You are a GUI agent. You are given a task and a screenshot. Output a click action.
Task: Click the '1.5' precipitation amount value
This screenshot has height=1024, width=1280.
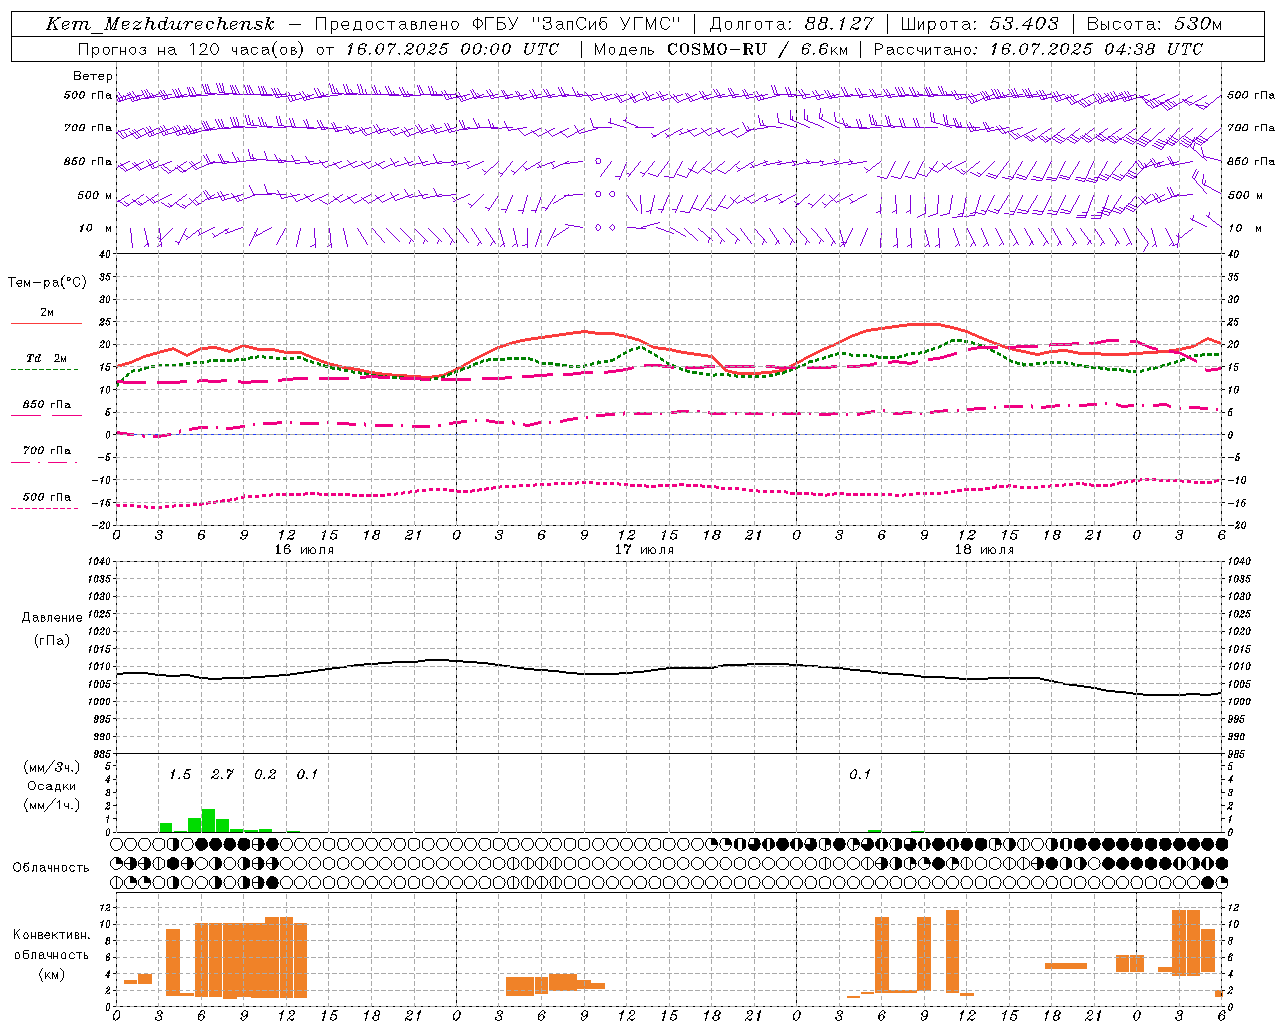click(180, 774)
